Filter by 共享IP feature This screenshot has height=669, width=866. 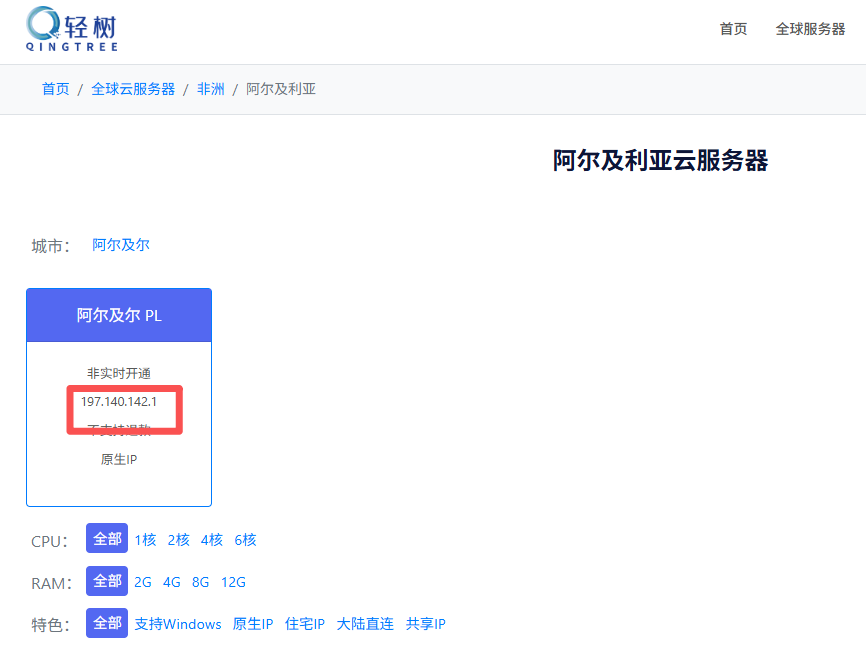(x=426, y=624)
